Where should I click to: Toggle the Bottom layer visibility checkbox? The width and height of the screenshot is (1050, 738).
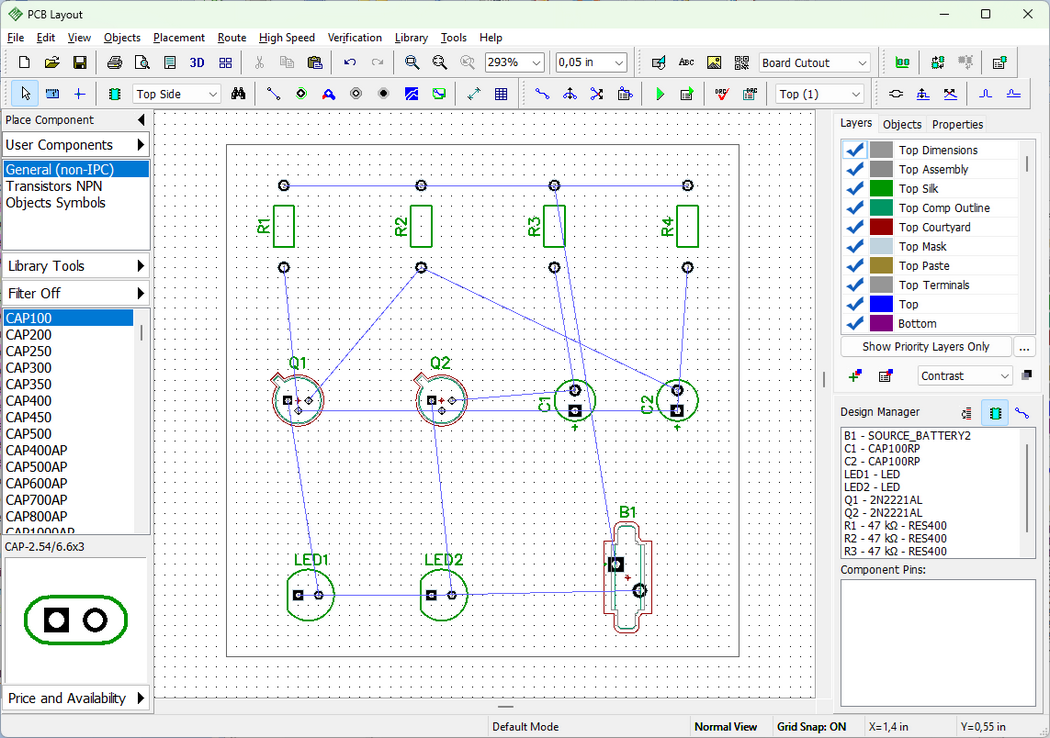854,323
